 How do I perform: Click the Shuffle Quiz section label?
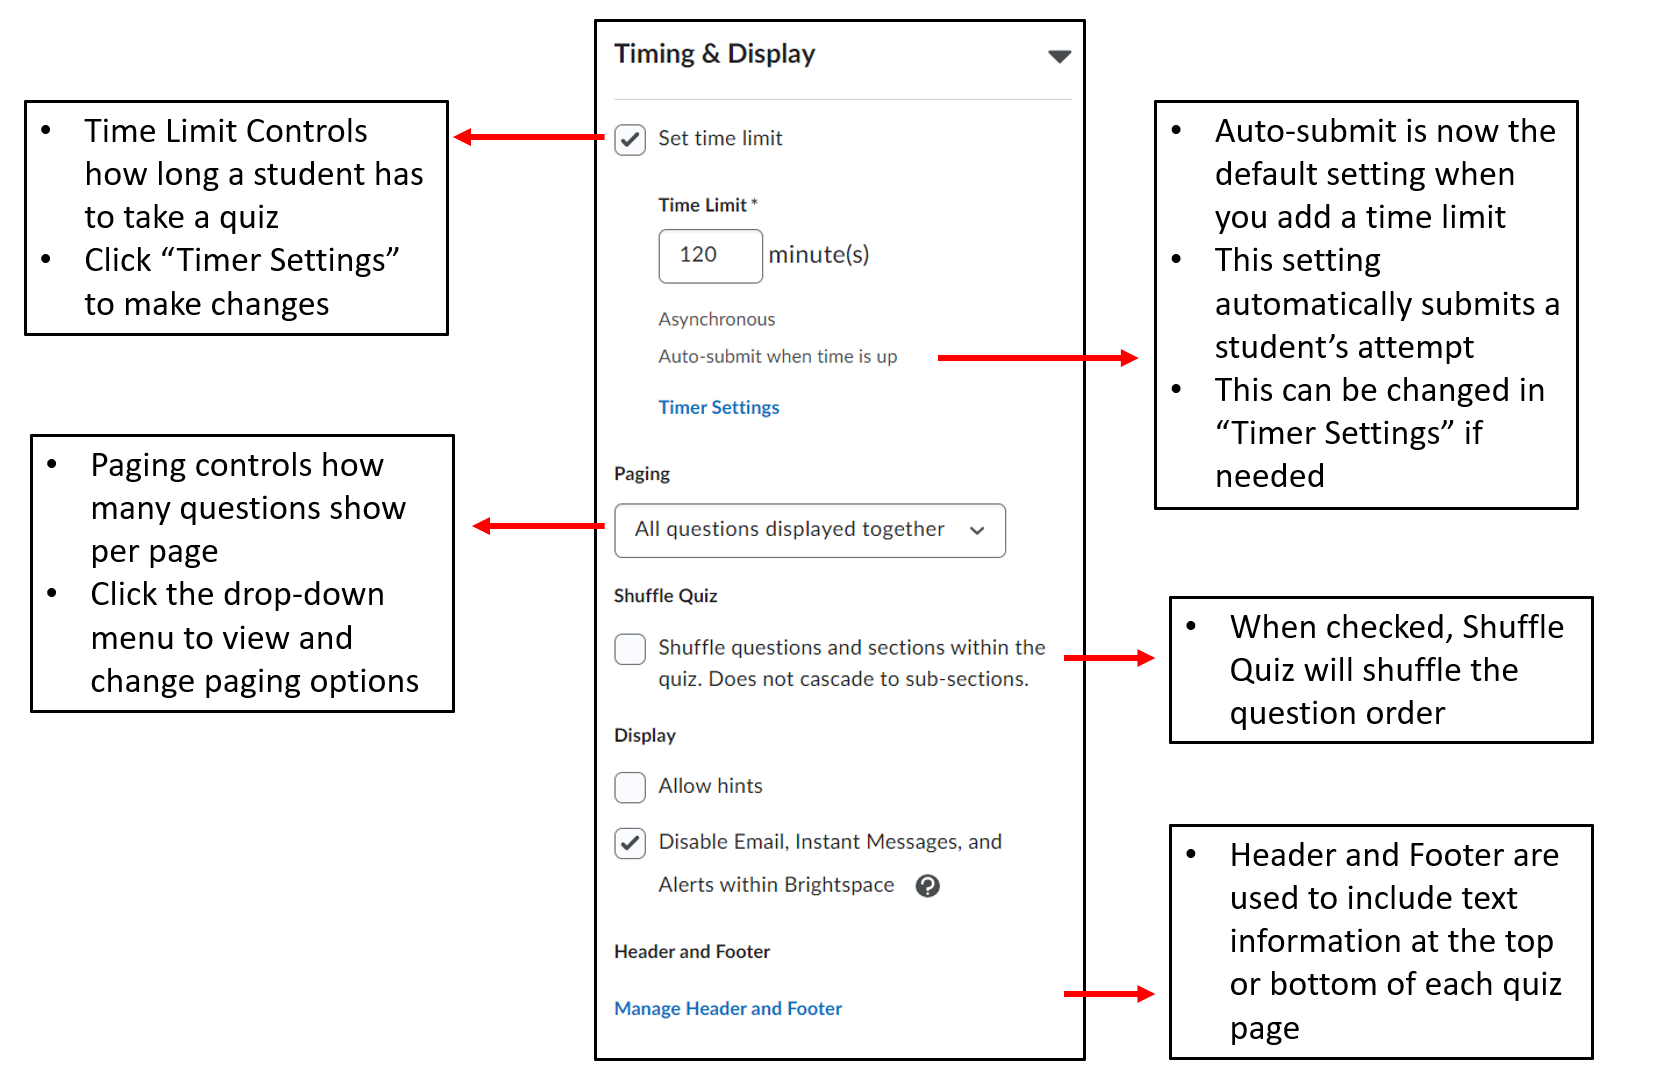tap(665, 595)
